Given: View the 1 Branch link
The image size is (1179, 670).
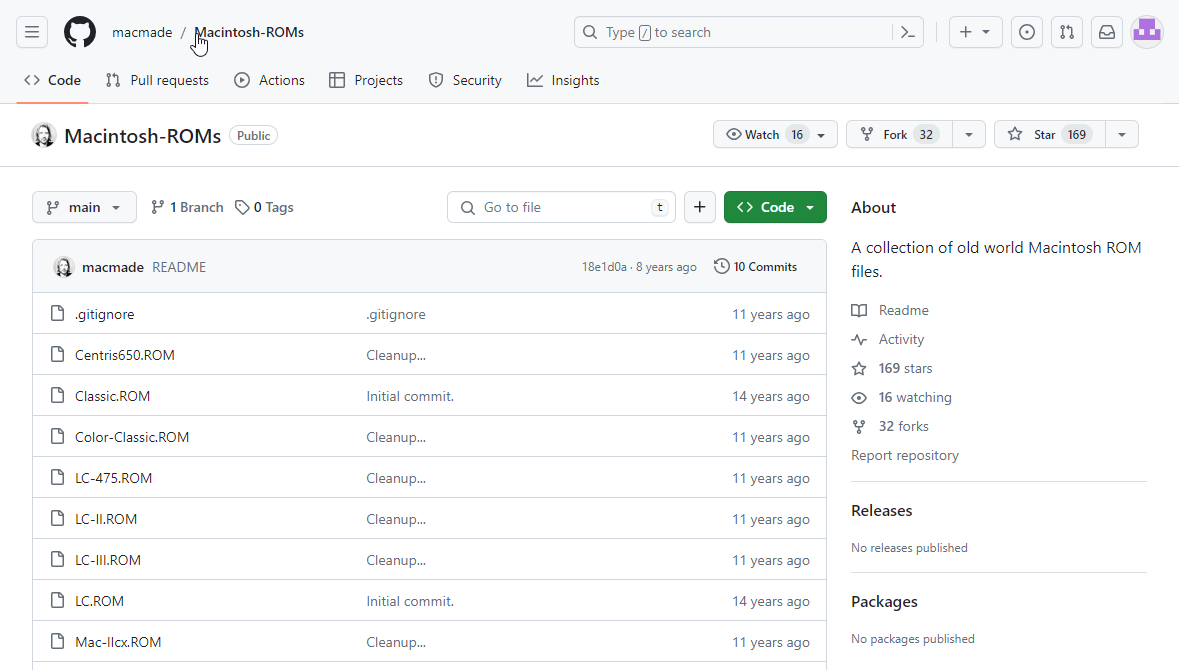Looking at the screenshot, I should click(x=187, y=208).
